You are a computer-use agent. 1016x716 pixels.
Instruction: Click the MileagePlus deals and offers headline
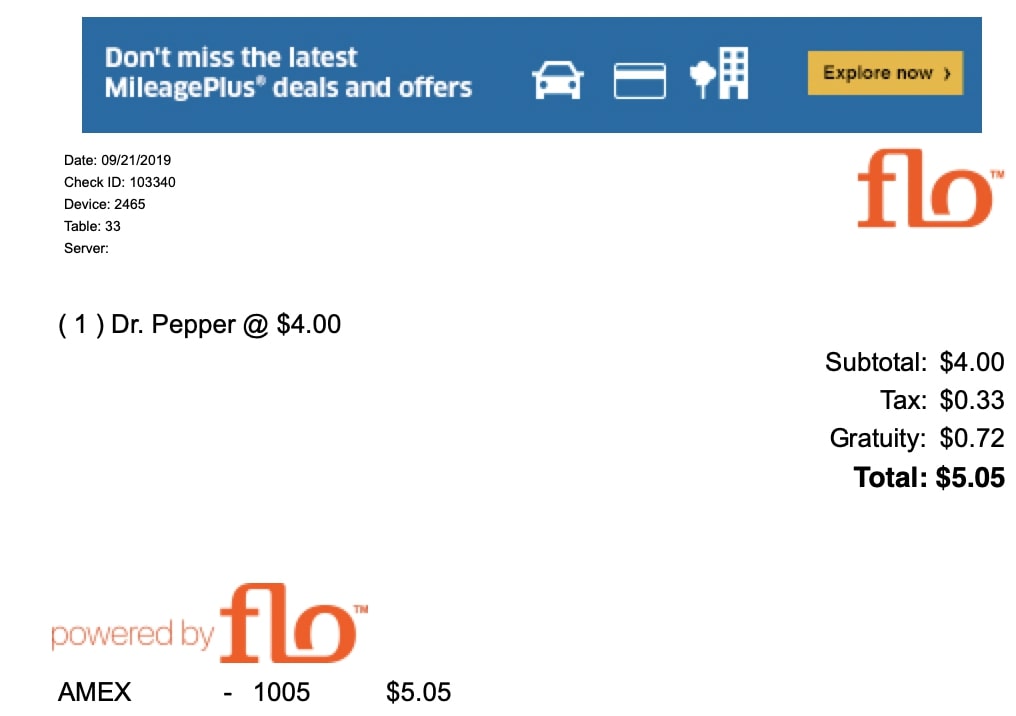(x=288, y=72)
